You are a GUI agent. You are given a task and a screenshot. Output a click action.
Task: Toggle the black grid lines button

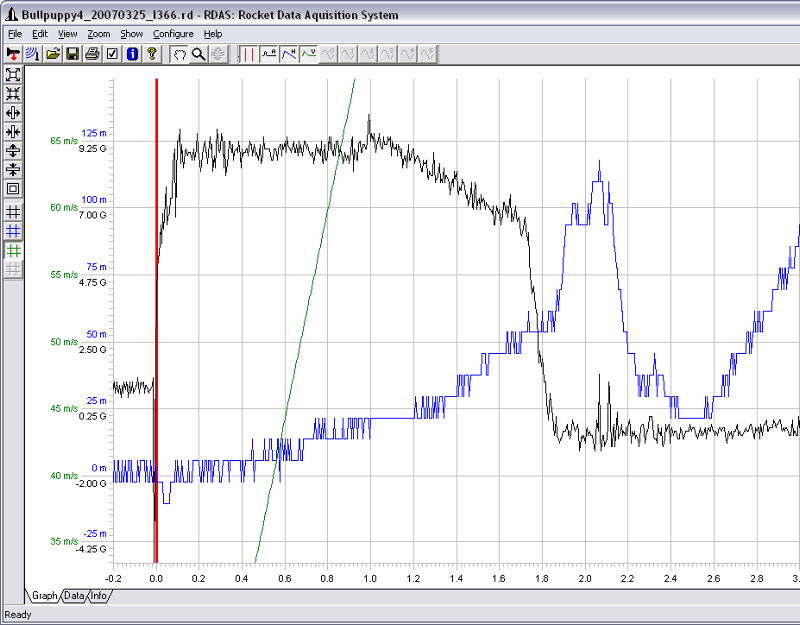click(13, 212)
